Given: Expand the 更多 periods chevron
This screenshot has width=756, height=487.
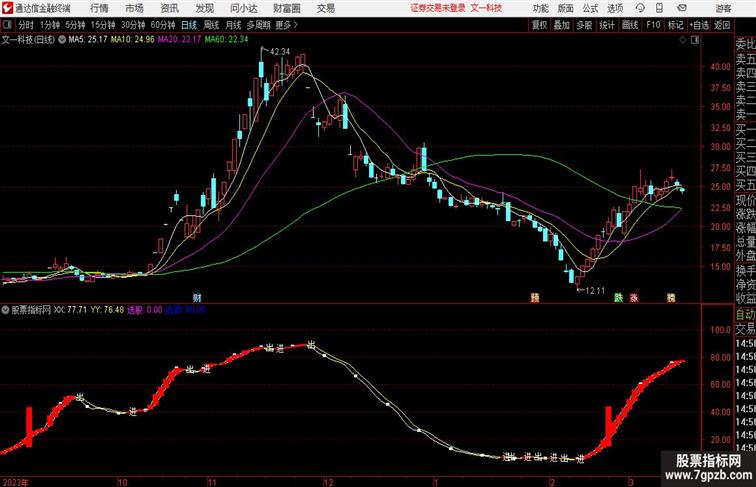Looking at the screenshot, I should pos(286,25).
